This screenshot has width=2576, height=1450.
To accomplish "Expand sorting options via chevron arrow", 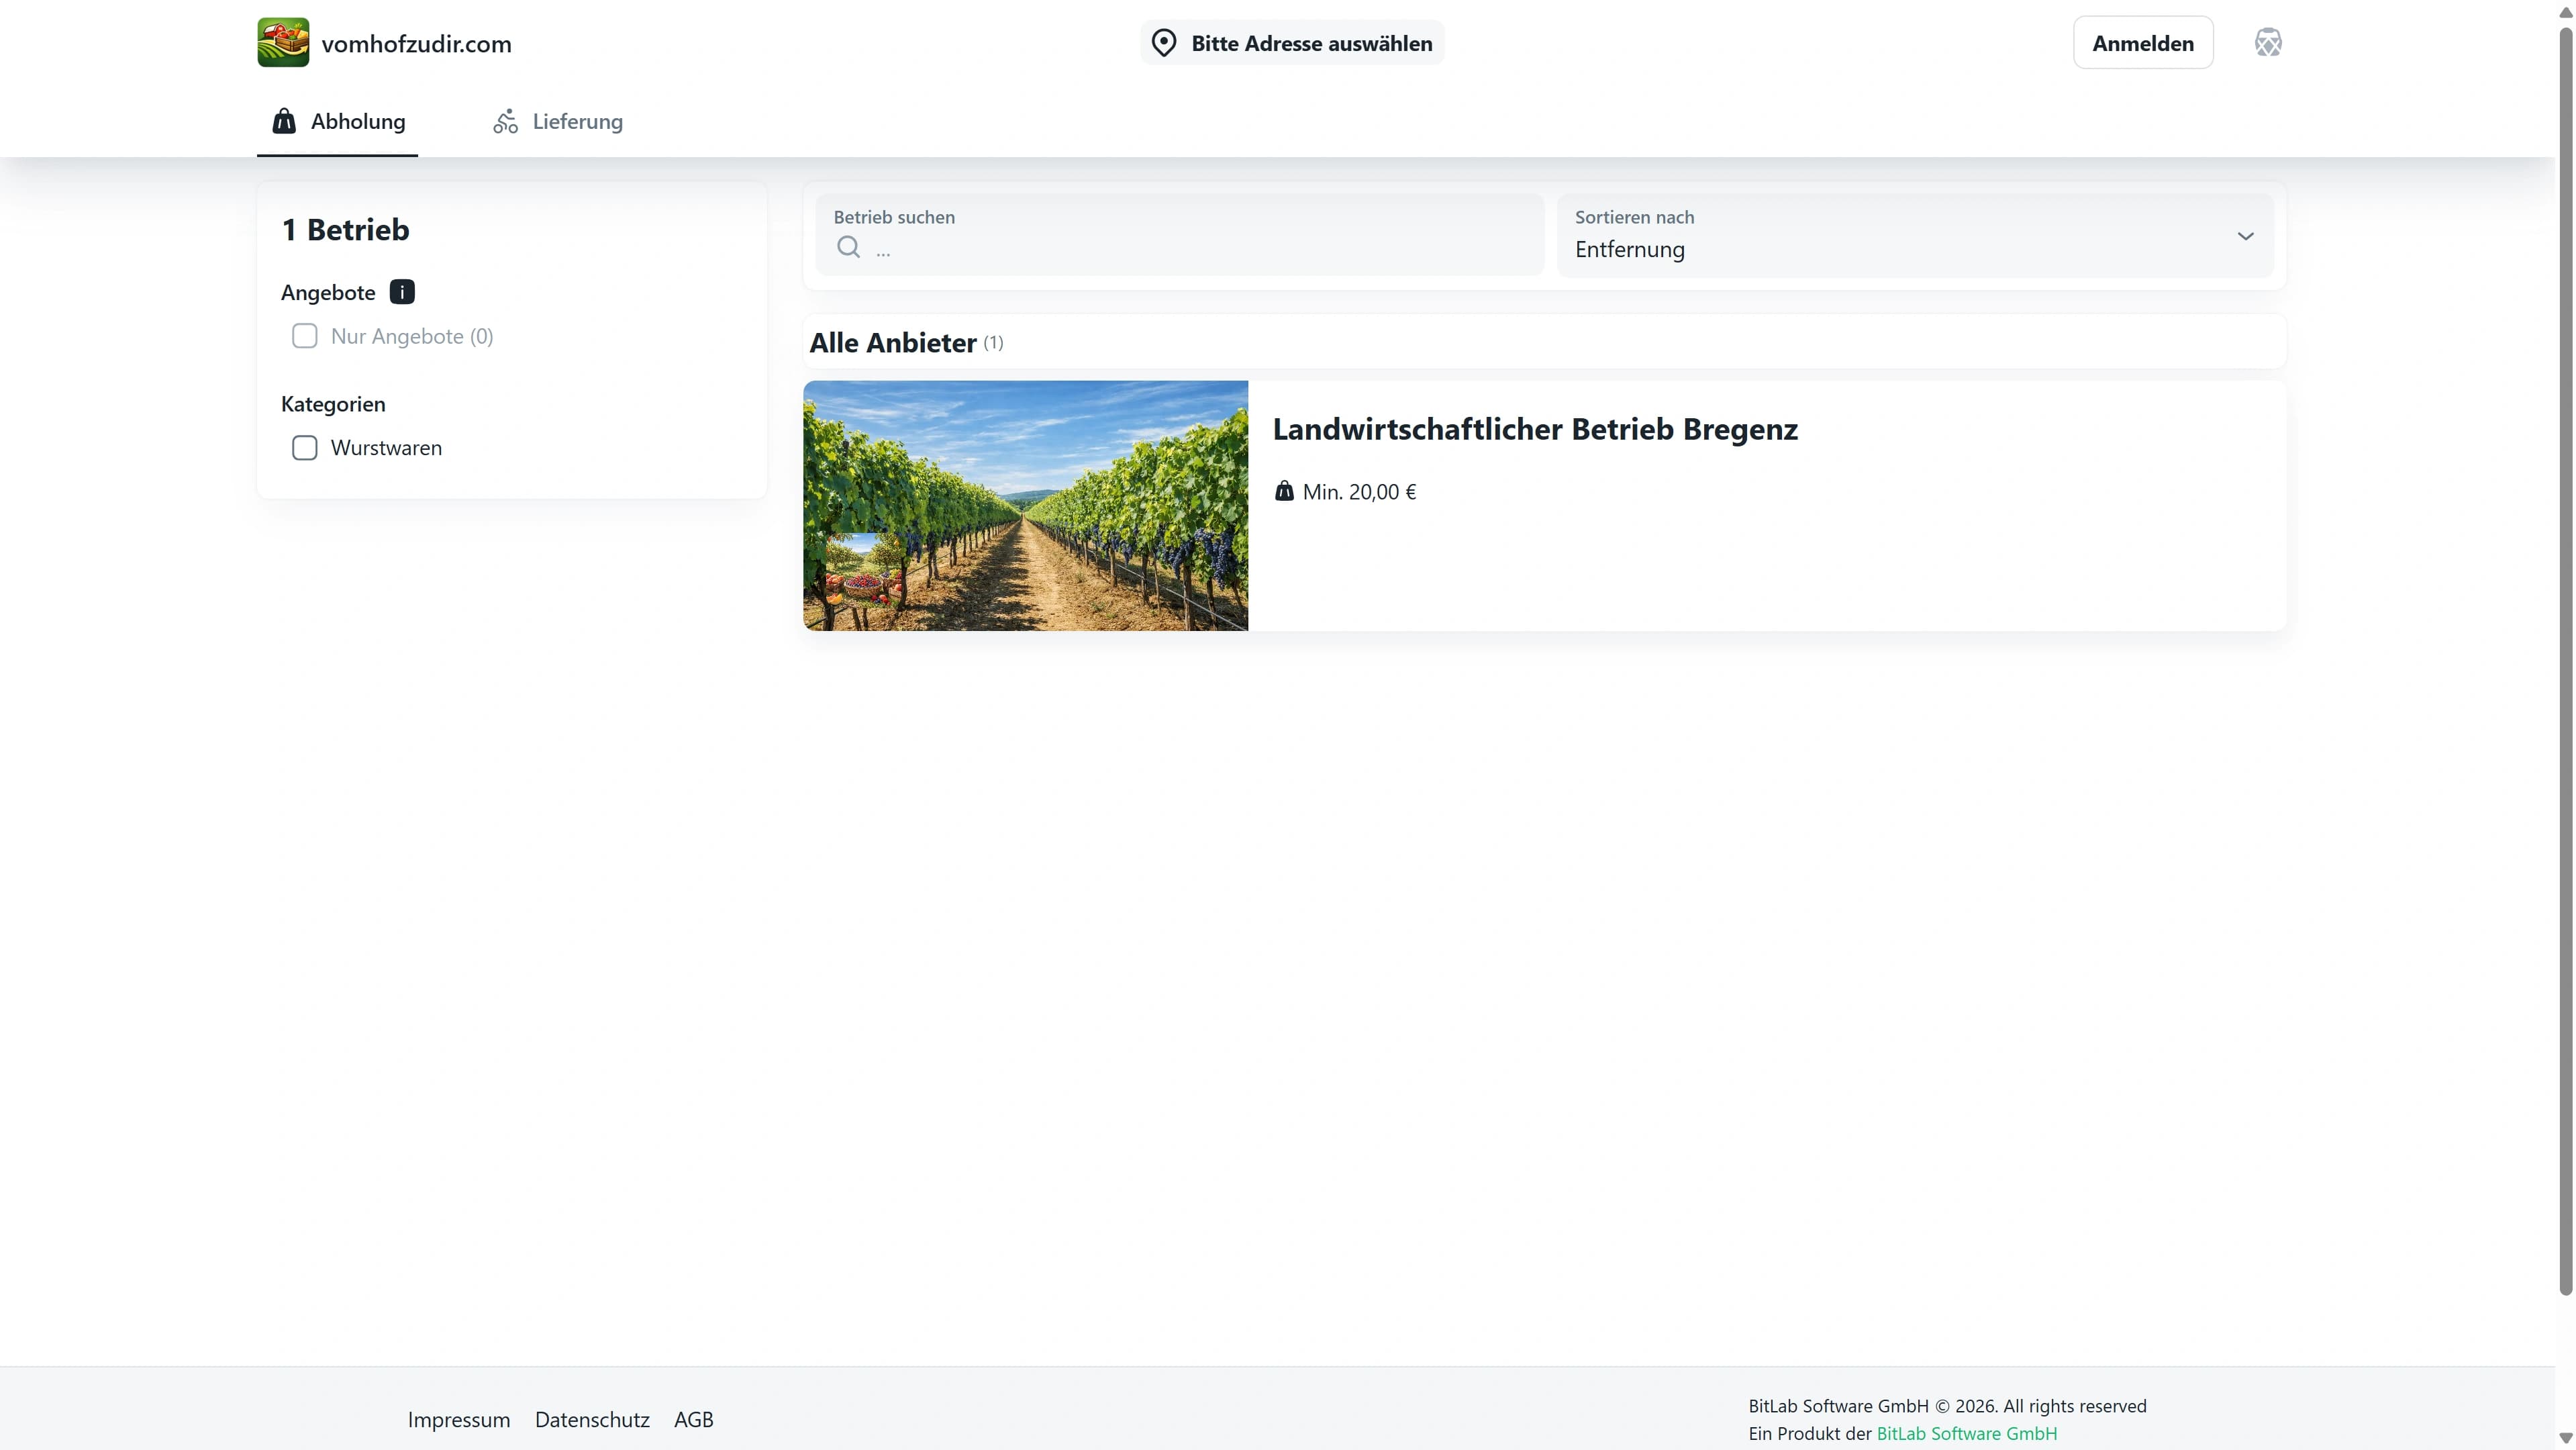I will tap(2245, 236).
